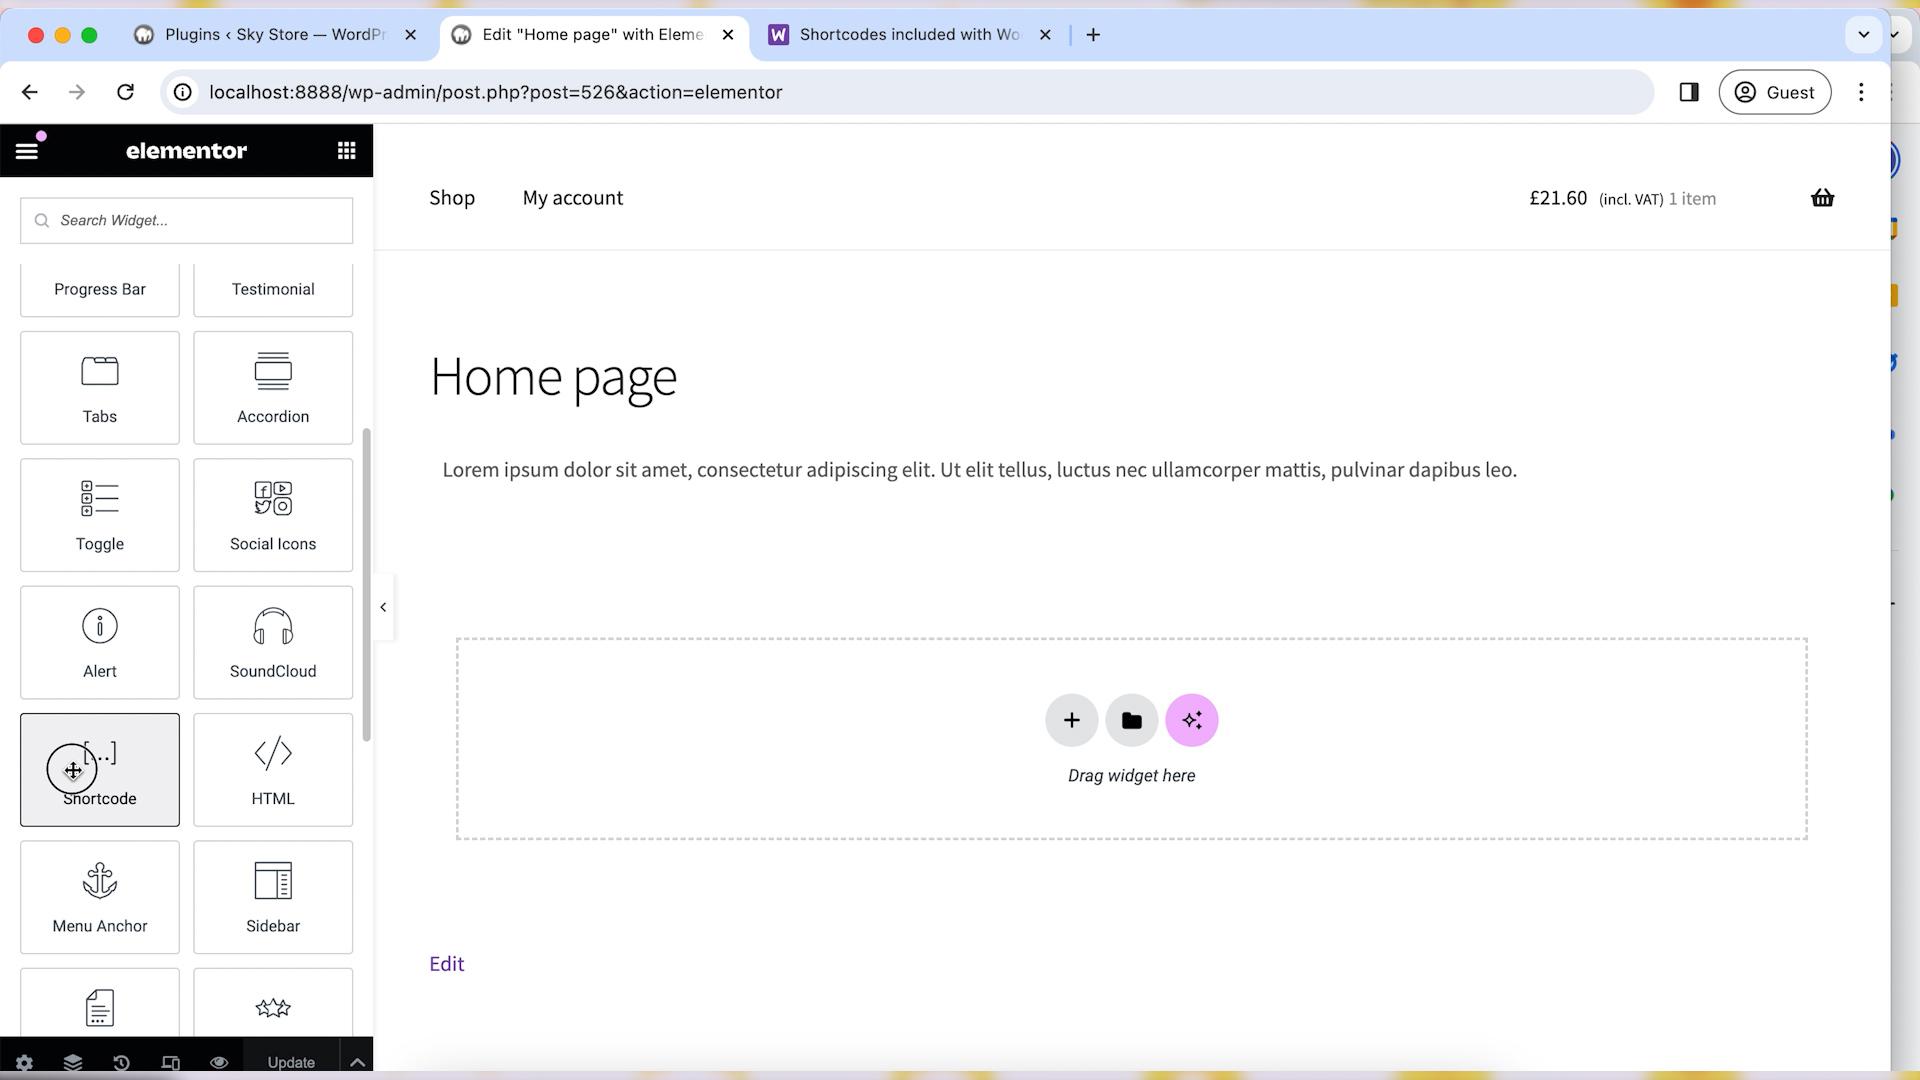Open the Elementor hamburger menu
This screenshot has width=1920, height=1080.
point(26,150)
